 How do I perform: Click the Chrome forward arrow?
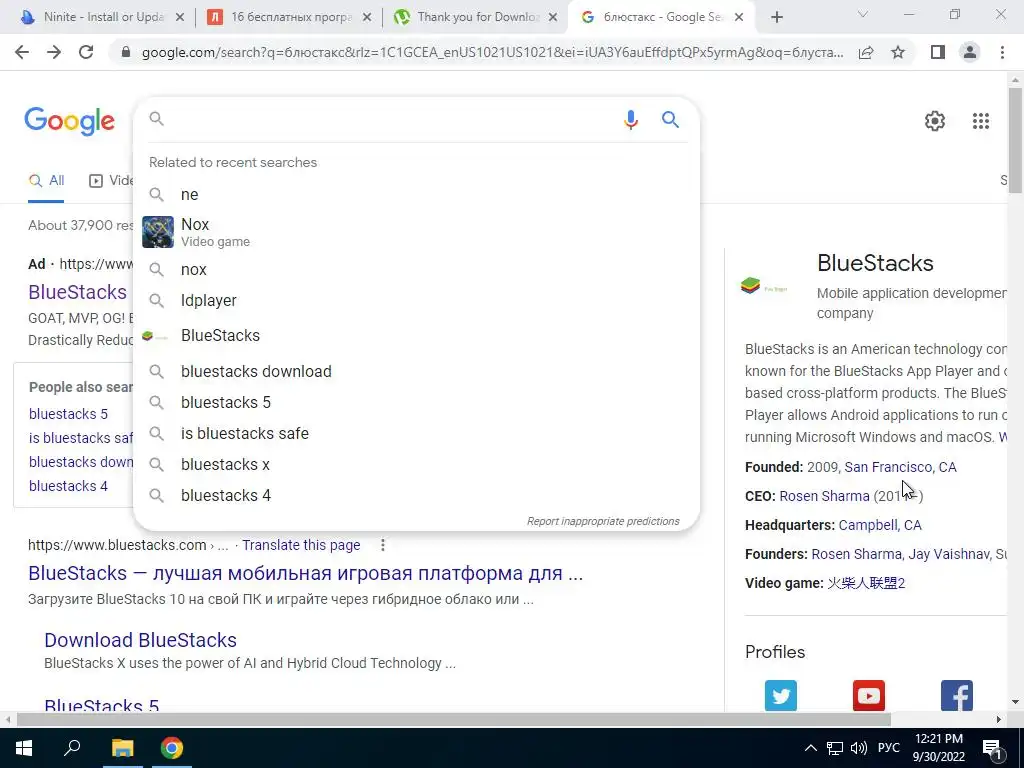[54, 52]
